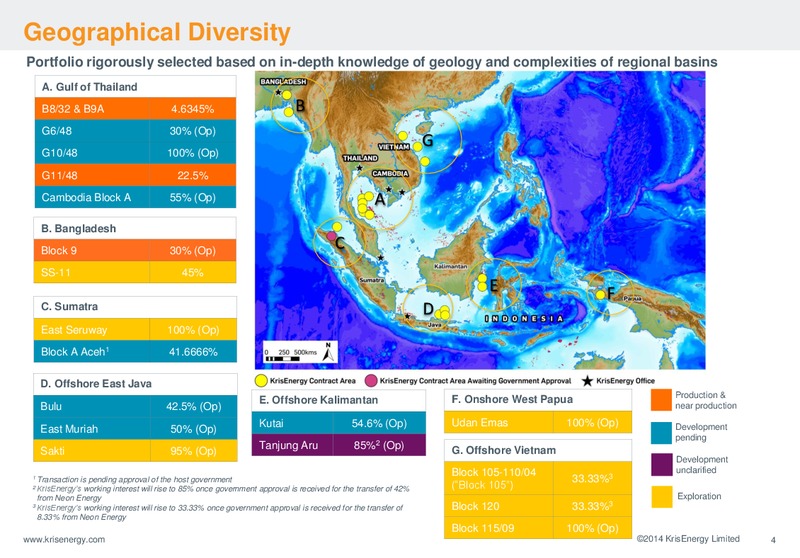The image size is (800, 558).
Task: Click the Bulu row
Action: pyautogui.click(x=135, y=407)
